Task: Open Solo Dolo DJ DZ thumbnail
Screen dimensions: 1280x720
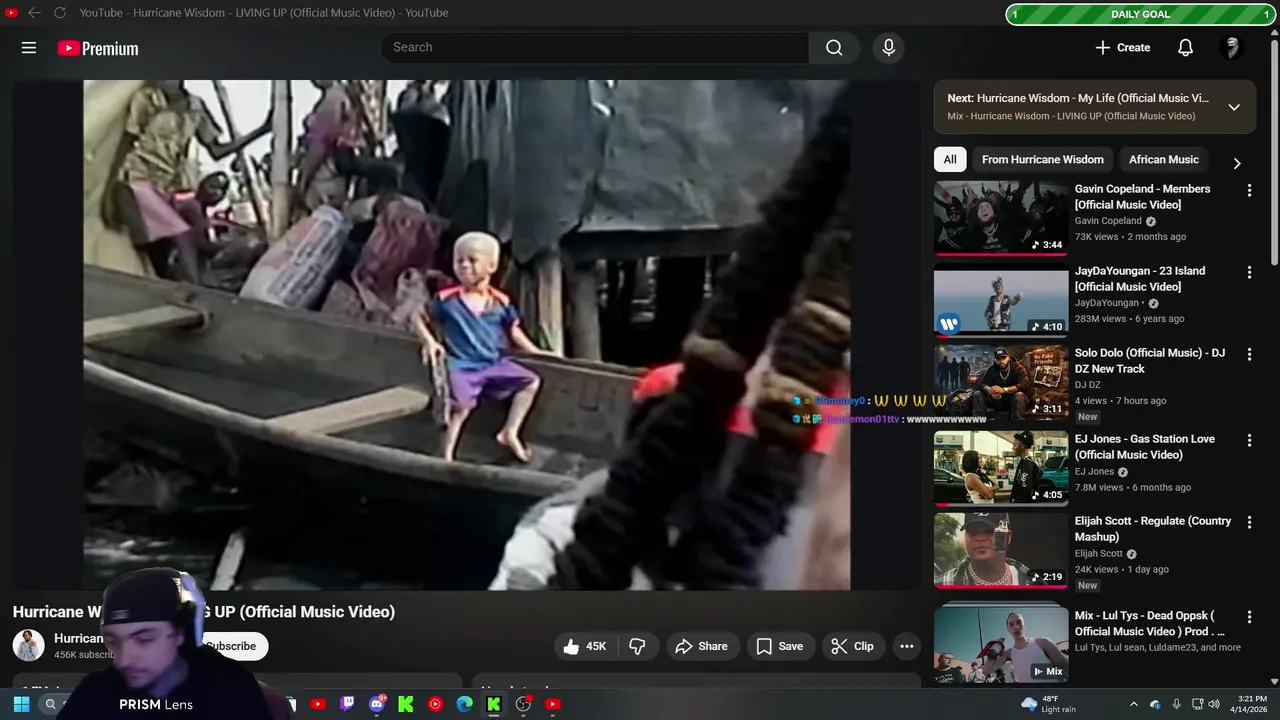Action: tap(1001, 382)
